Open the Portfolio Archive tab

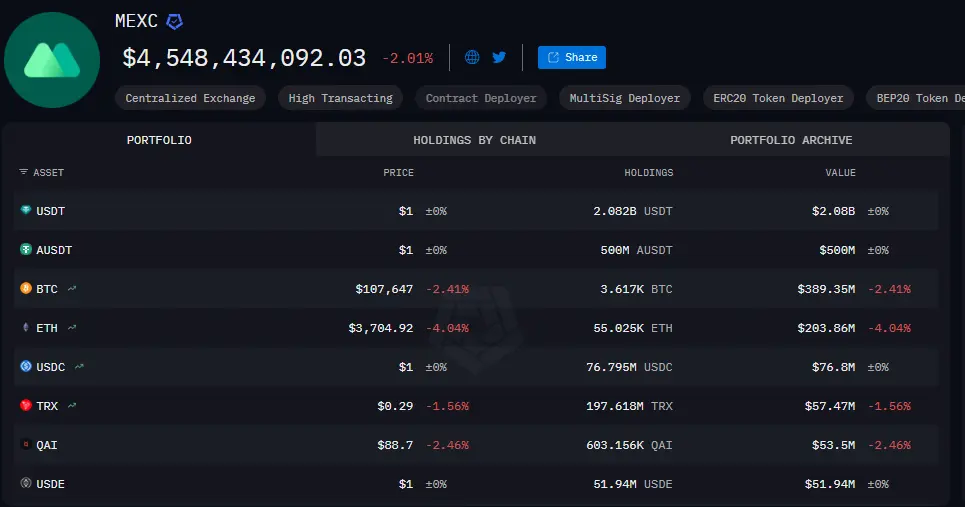tap(791, 140)
